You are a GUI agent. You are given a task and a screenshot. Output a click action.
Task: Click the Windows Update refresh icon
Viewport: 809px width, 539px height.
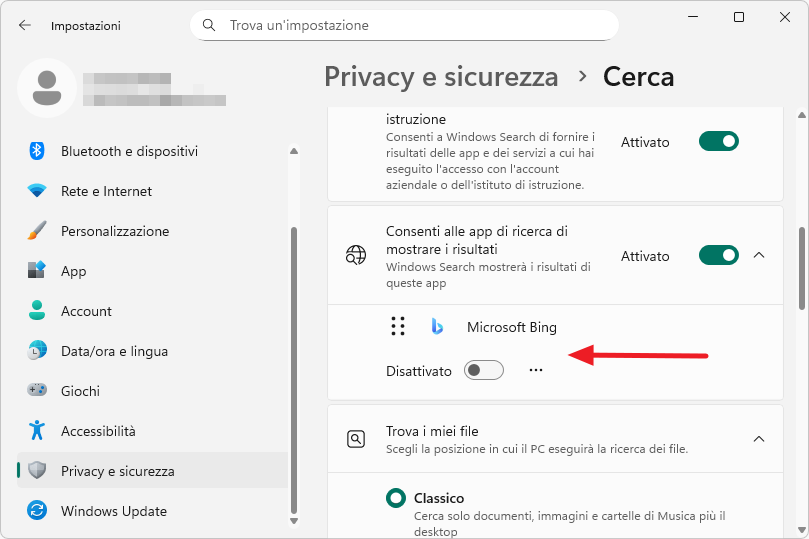click(x=37, y=511)
